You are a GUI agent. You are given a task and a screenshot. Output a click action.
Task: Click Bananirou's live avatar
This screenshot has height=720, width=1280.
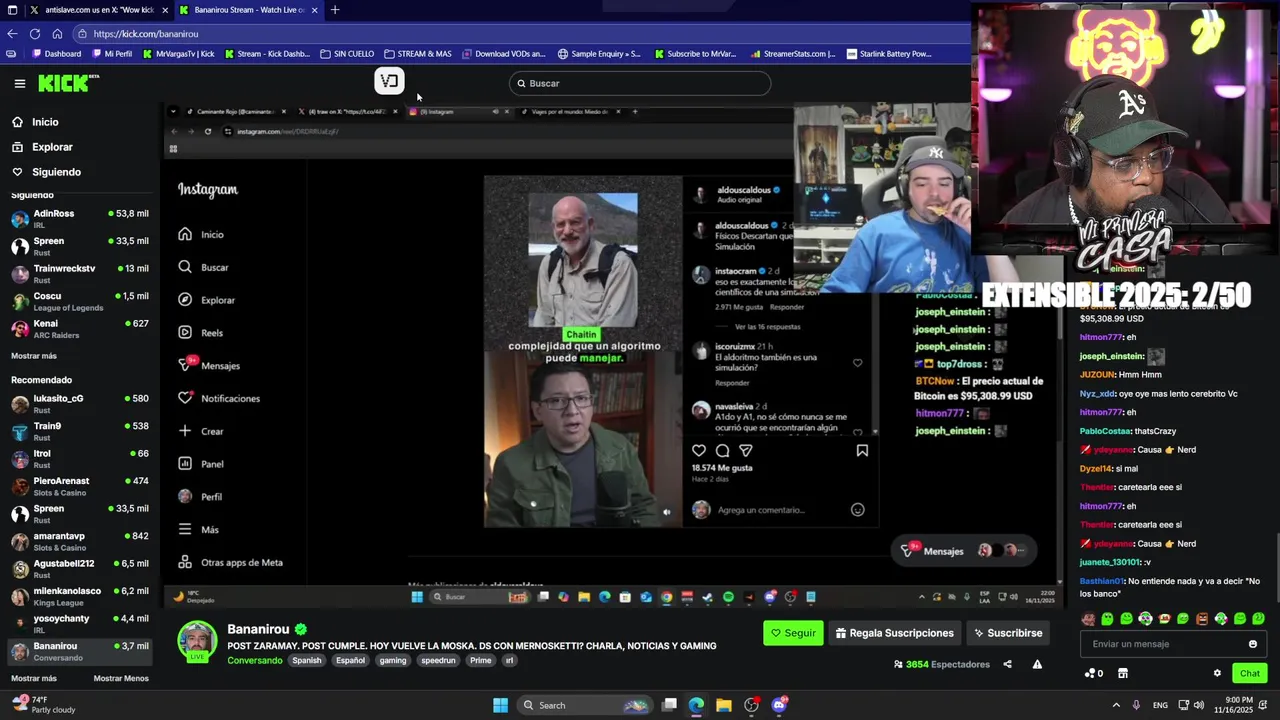coord(197,641)
